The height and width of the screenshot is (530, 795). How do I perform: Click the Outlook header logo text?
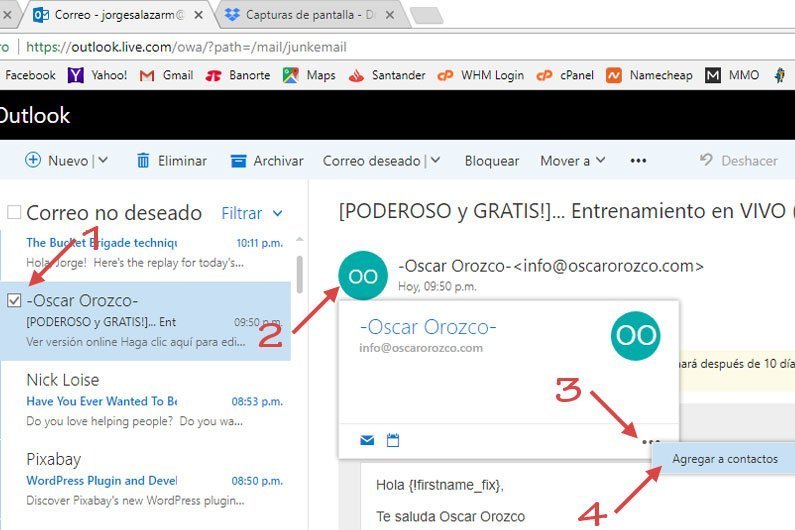tap(34, 115)
